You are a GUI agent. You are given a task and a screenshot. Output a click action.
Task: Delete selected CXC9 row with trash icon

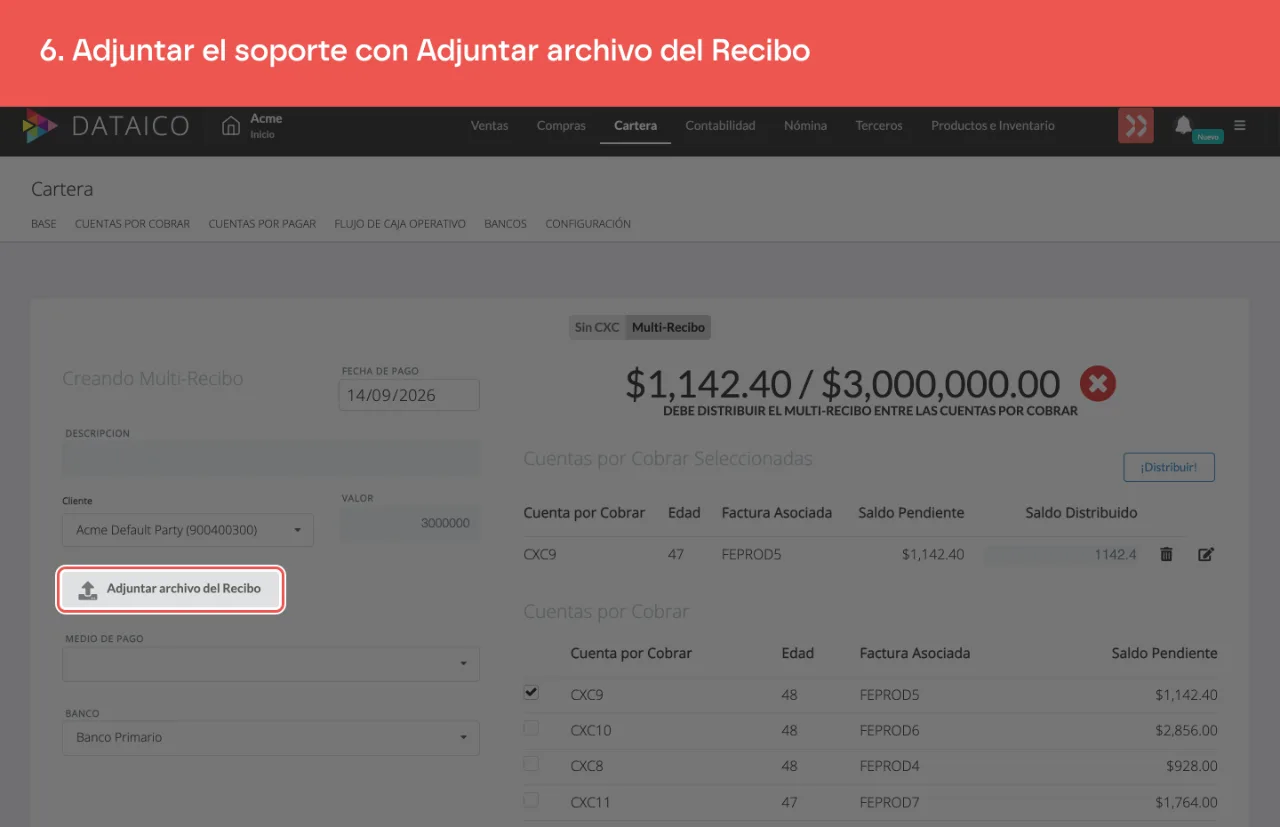[1166, 554]
